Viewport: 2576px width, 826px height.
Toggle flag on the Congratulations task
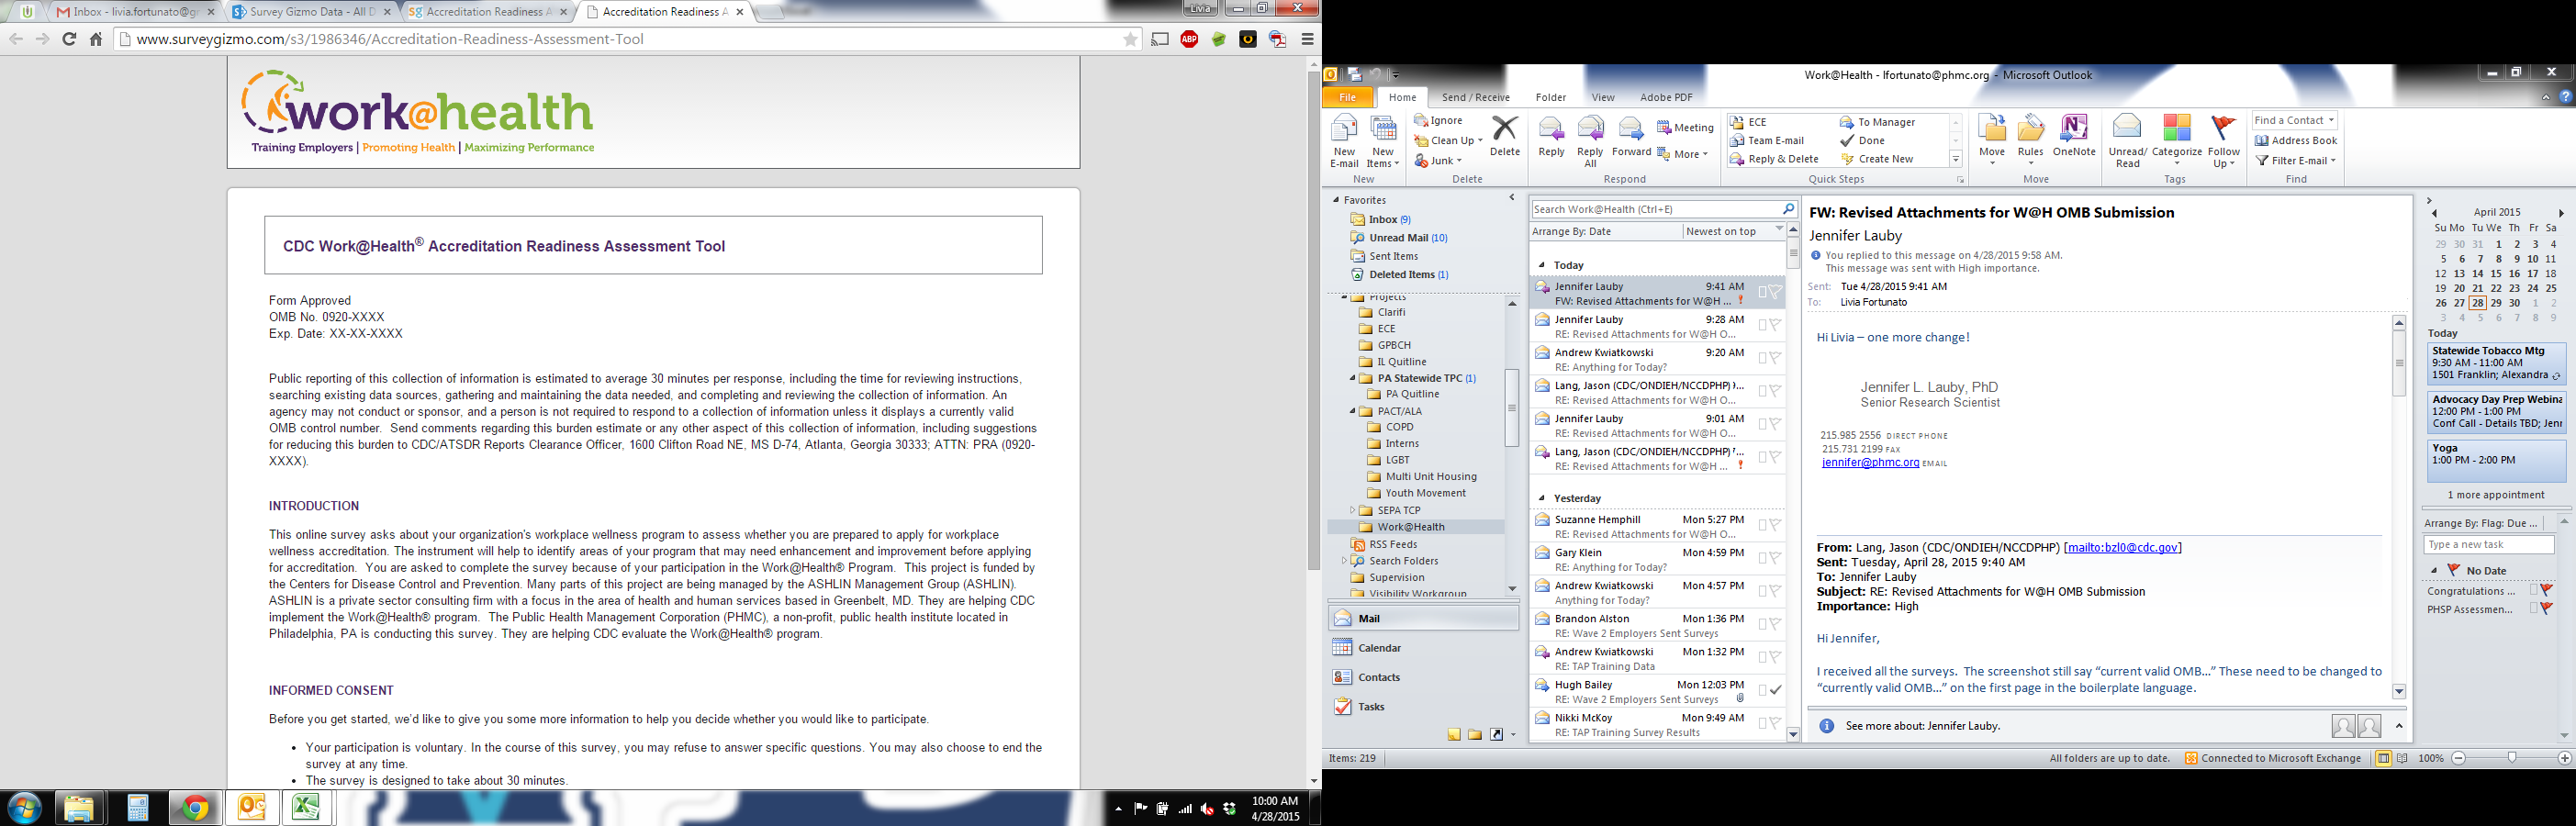point(2546,591)
